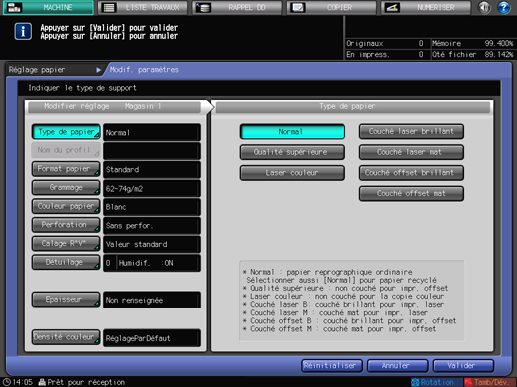Switch to LISTE TRAVAUX tab
Screen dimensions: 517x387
pos(143,7)
